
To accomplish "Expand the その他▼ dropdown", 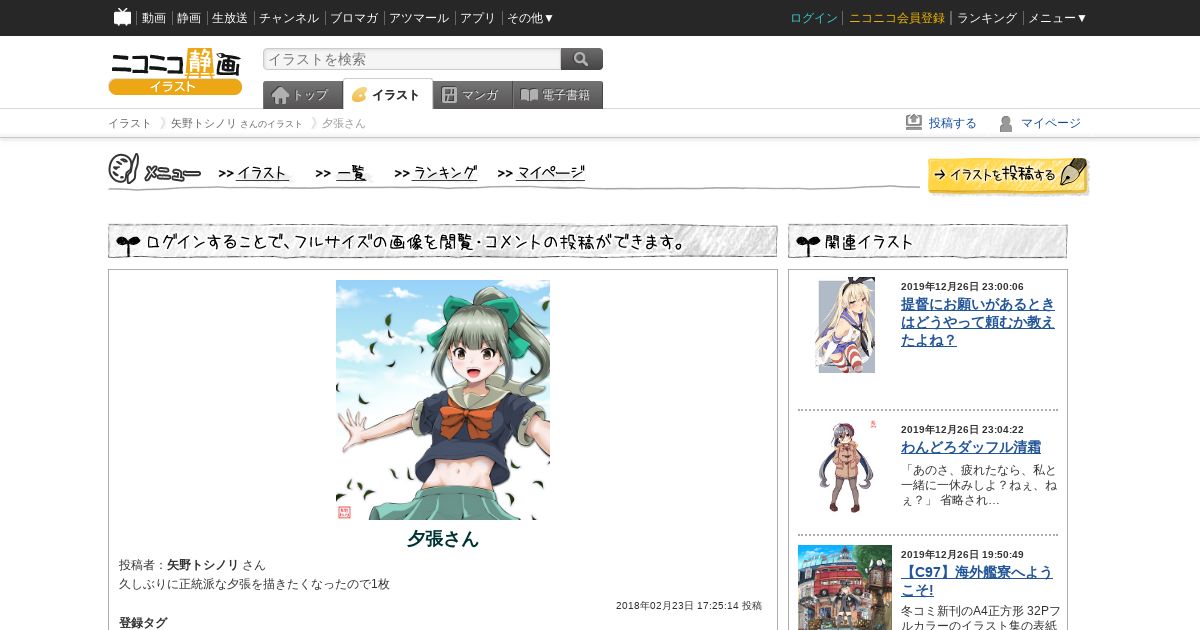I will coord(530,18).
